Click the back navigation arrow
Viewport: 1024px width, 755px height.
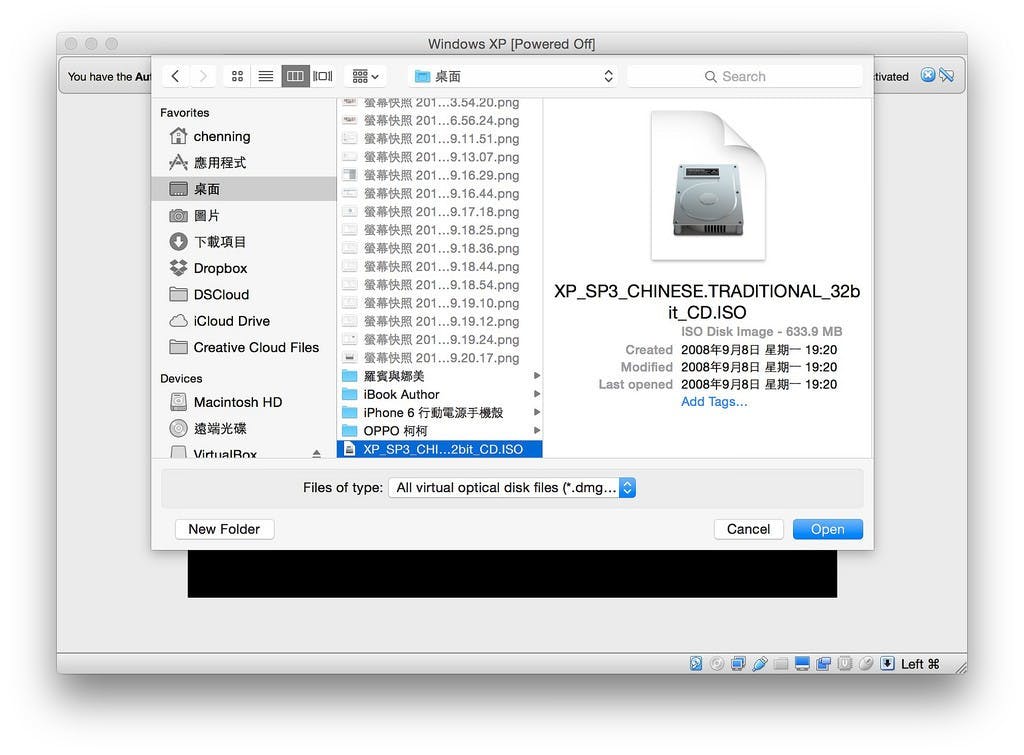tap(176, 76)
